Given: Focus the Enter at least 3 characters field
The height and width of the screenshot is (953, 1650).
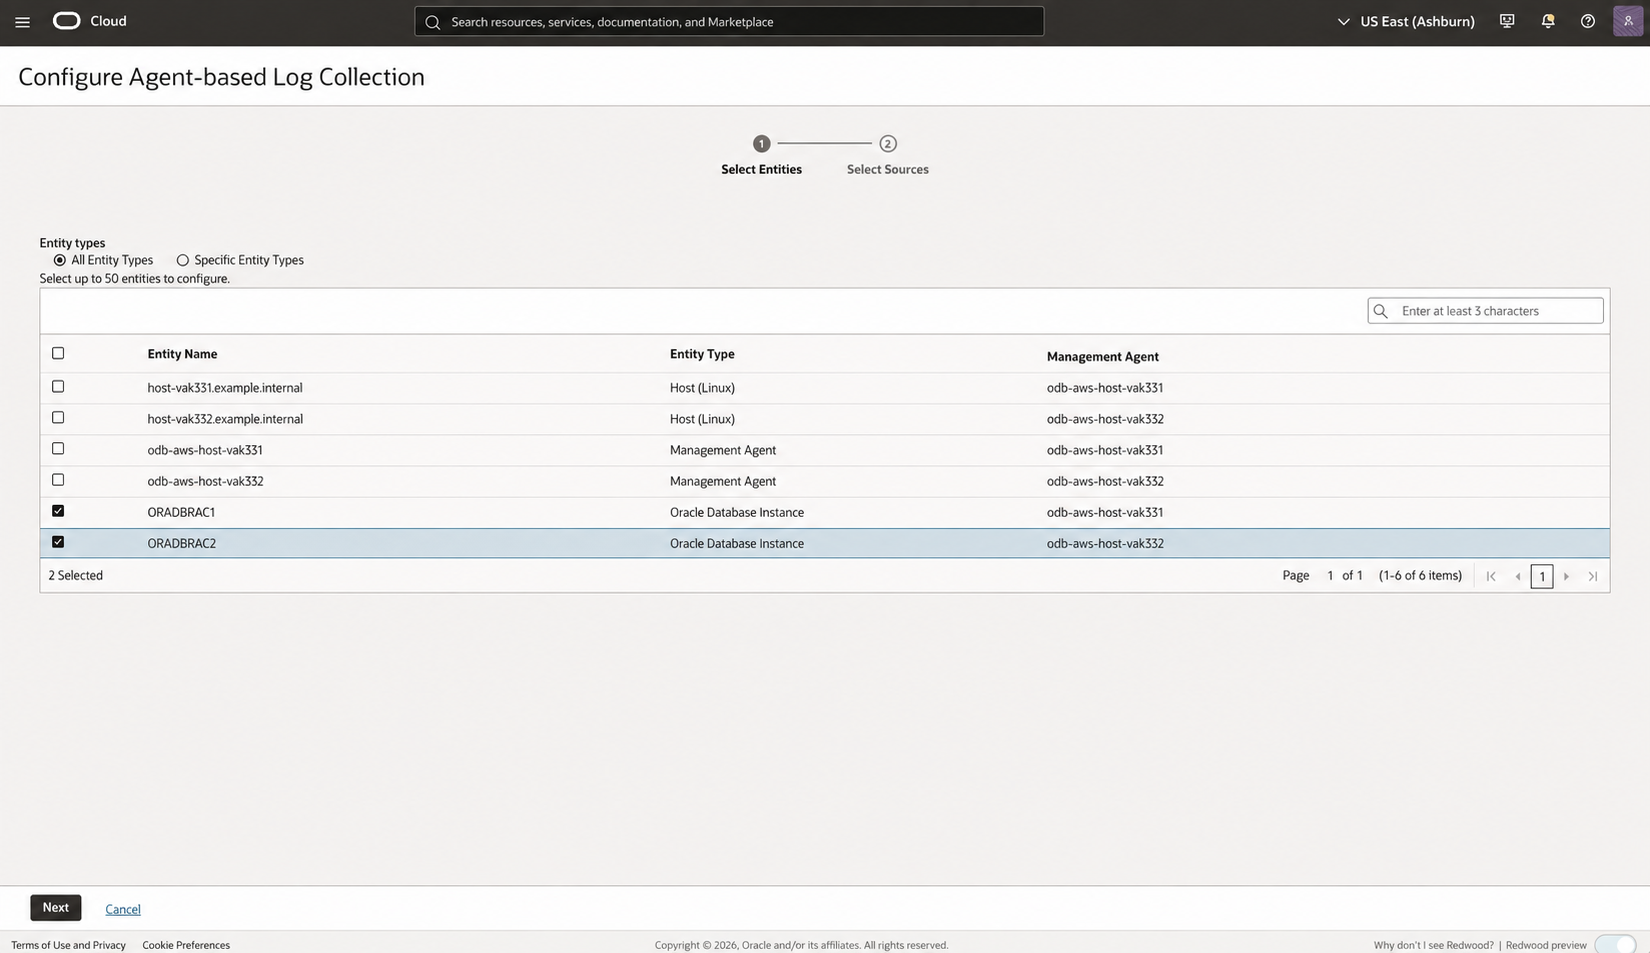Looking at the screenshot, I should click(x=1485, y=311).
